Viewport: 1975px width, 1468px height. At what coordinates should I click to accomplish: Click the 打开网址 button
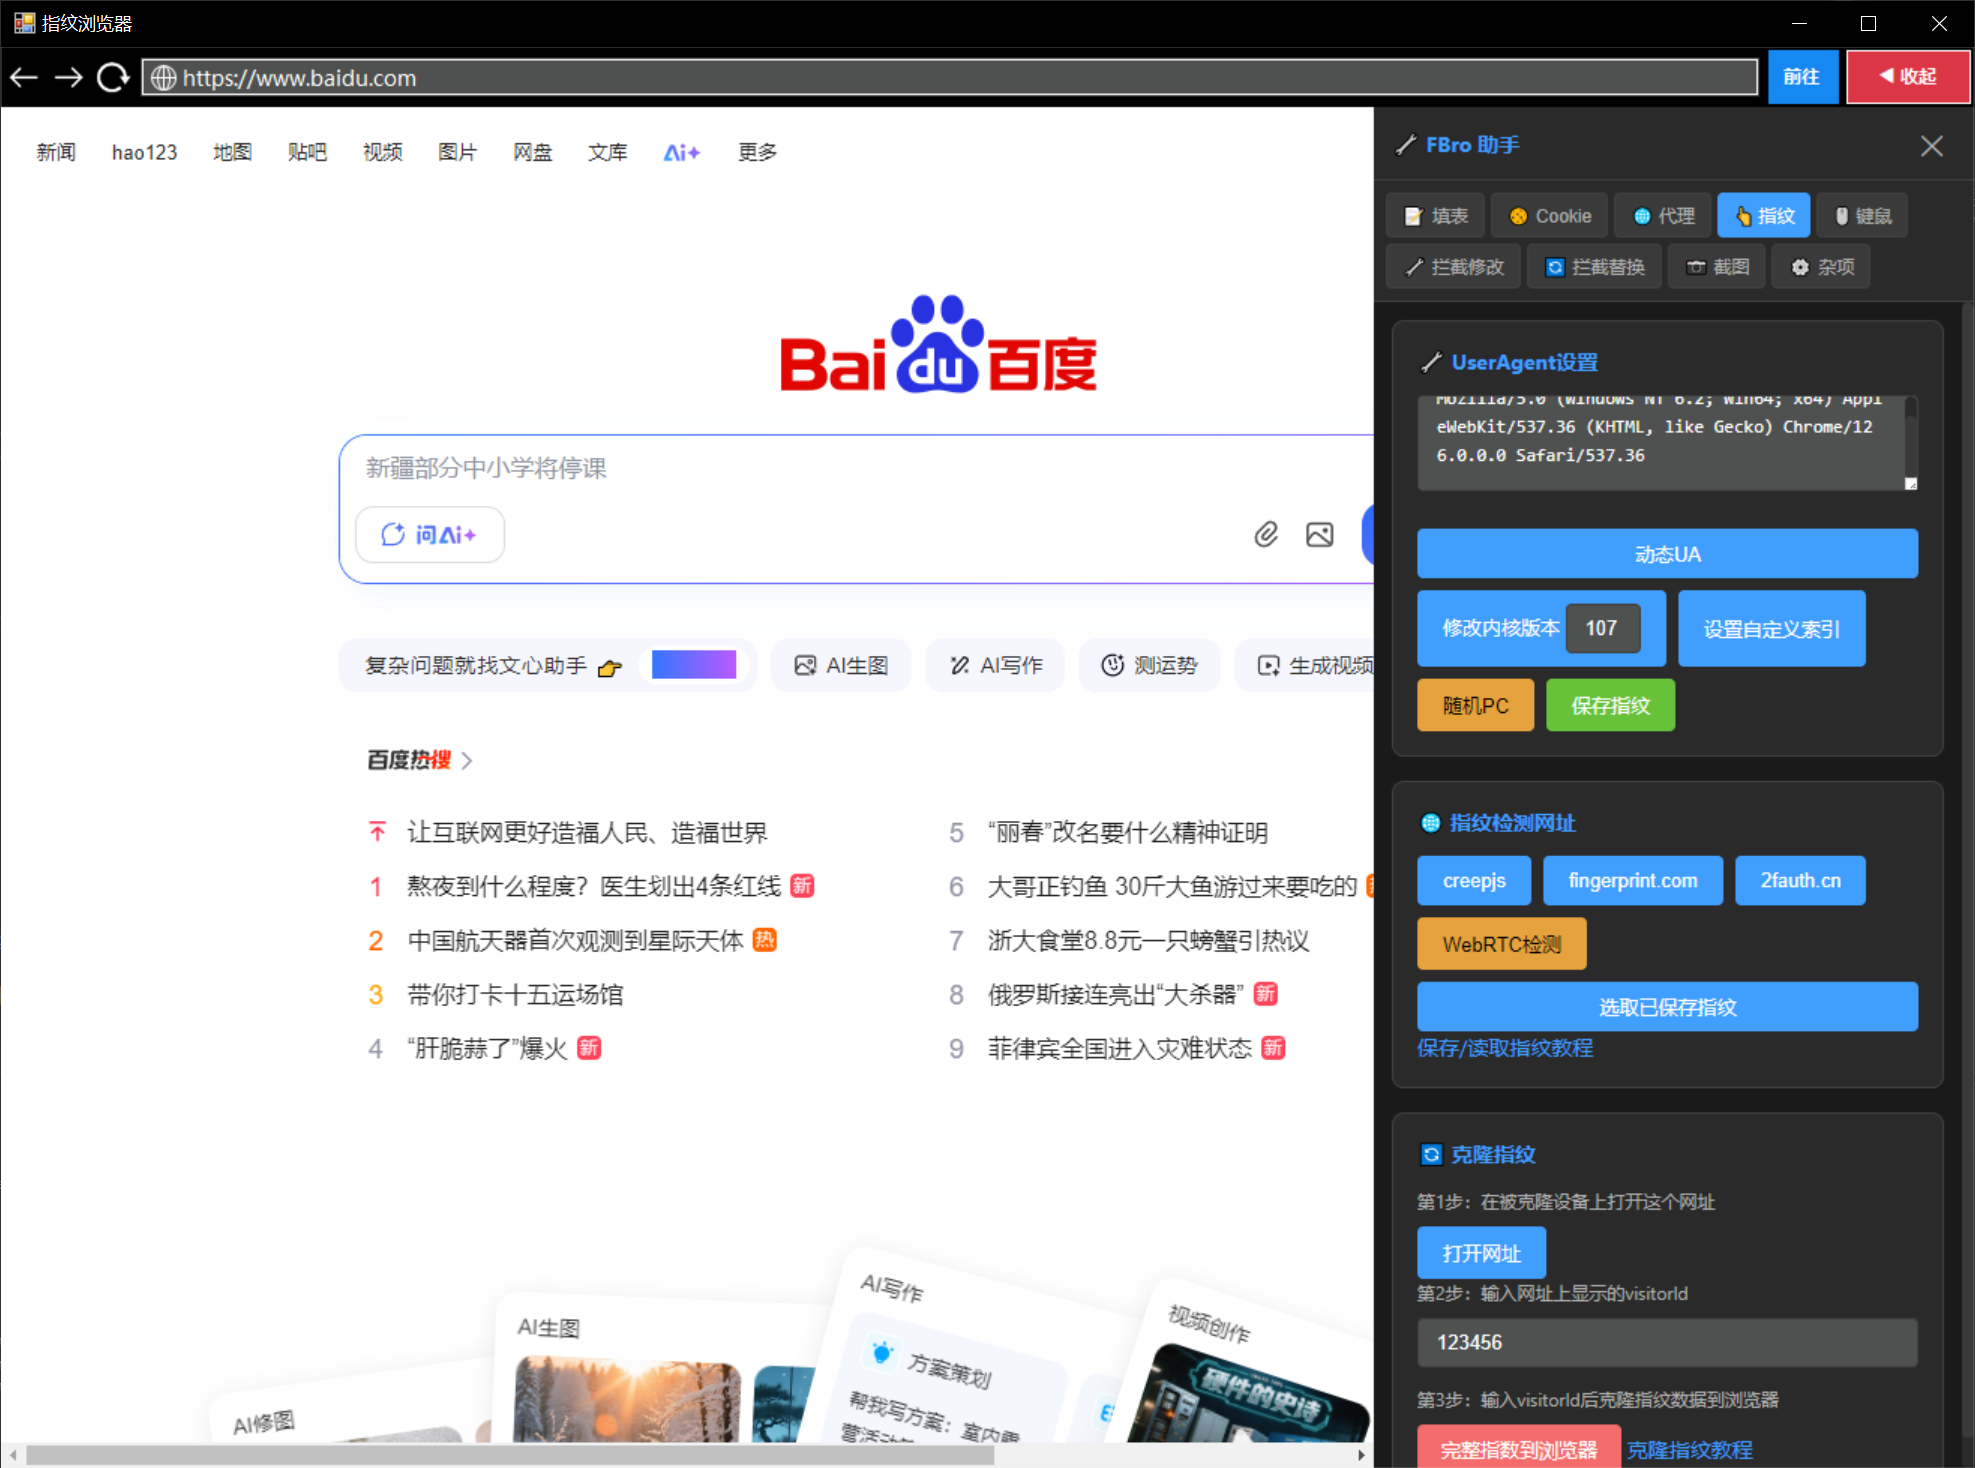point(1481,1253)
